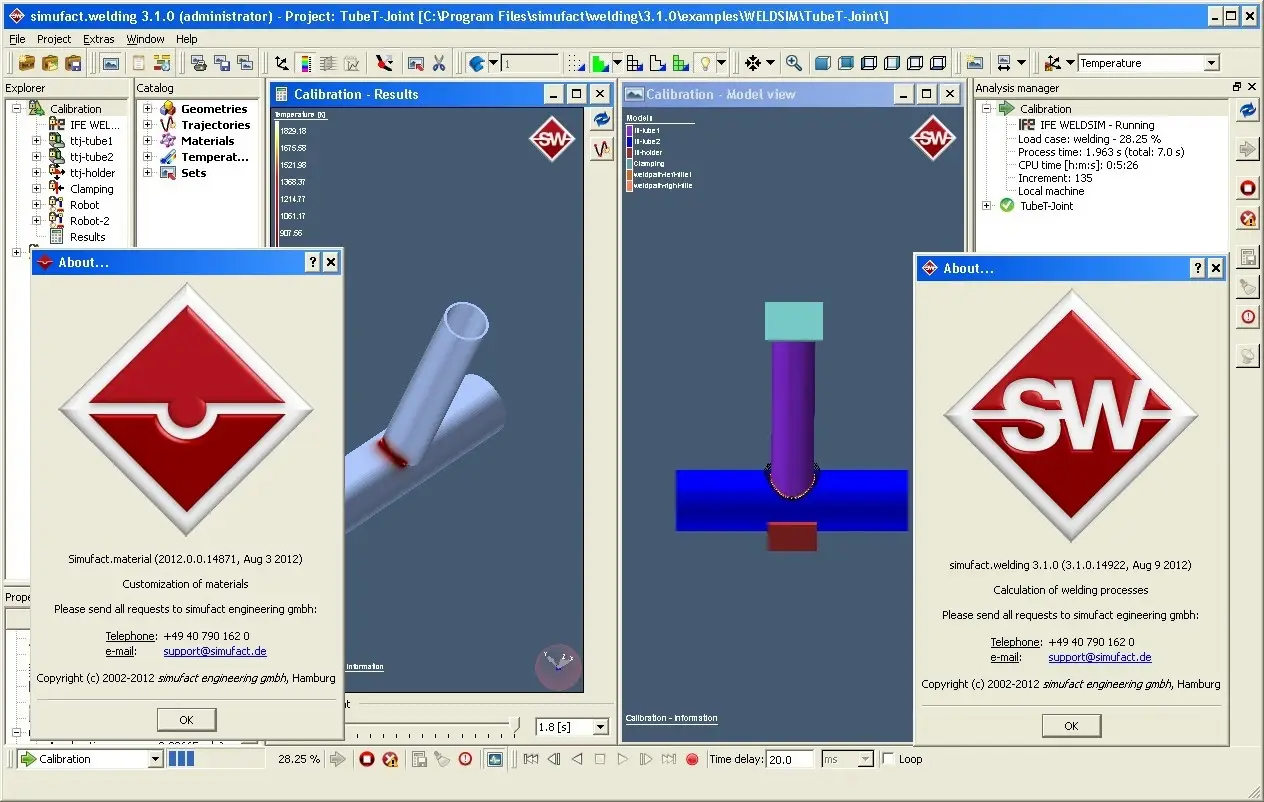Screen dimensions: 1264x802
Task: Open the Temperature result dropdown
Action: pos(1211,63)
